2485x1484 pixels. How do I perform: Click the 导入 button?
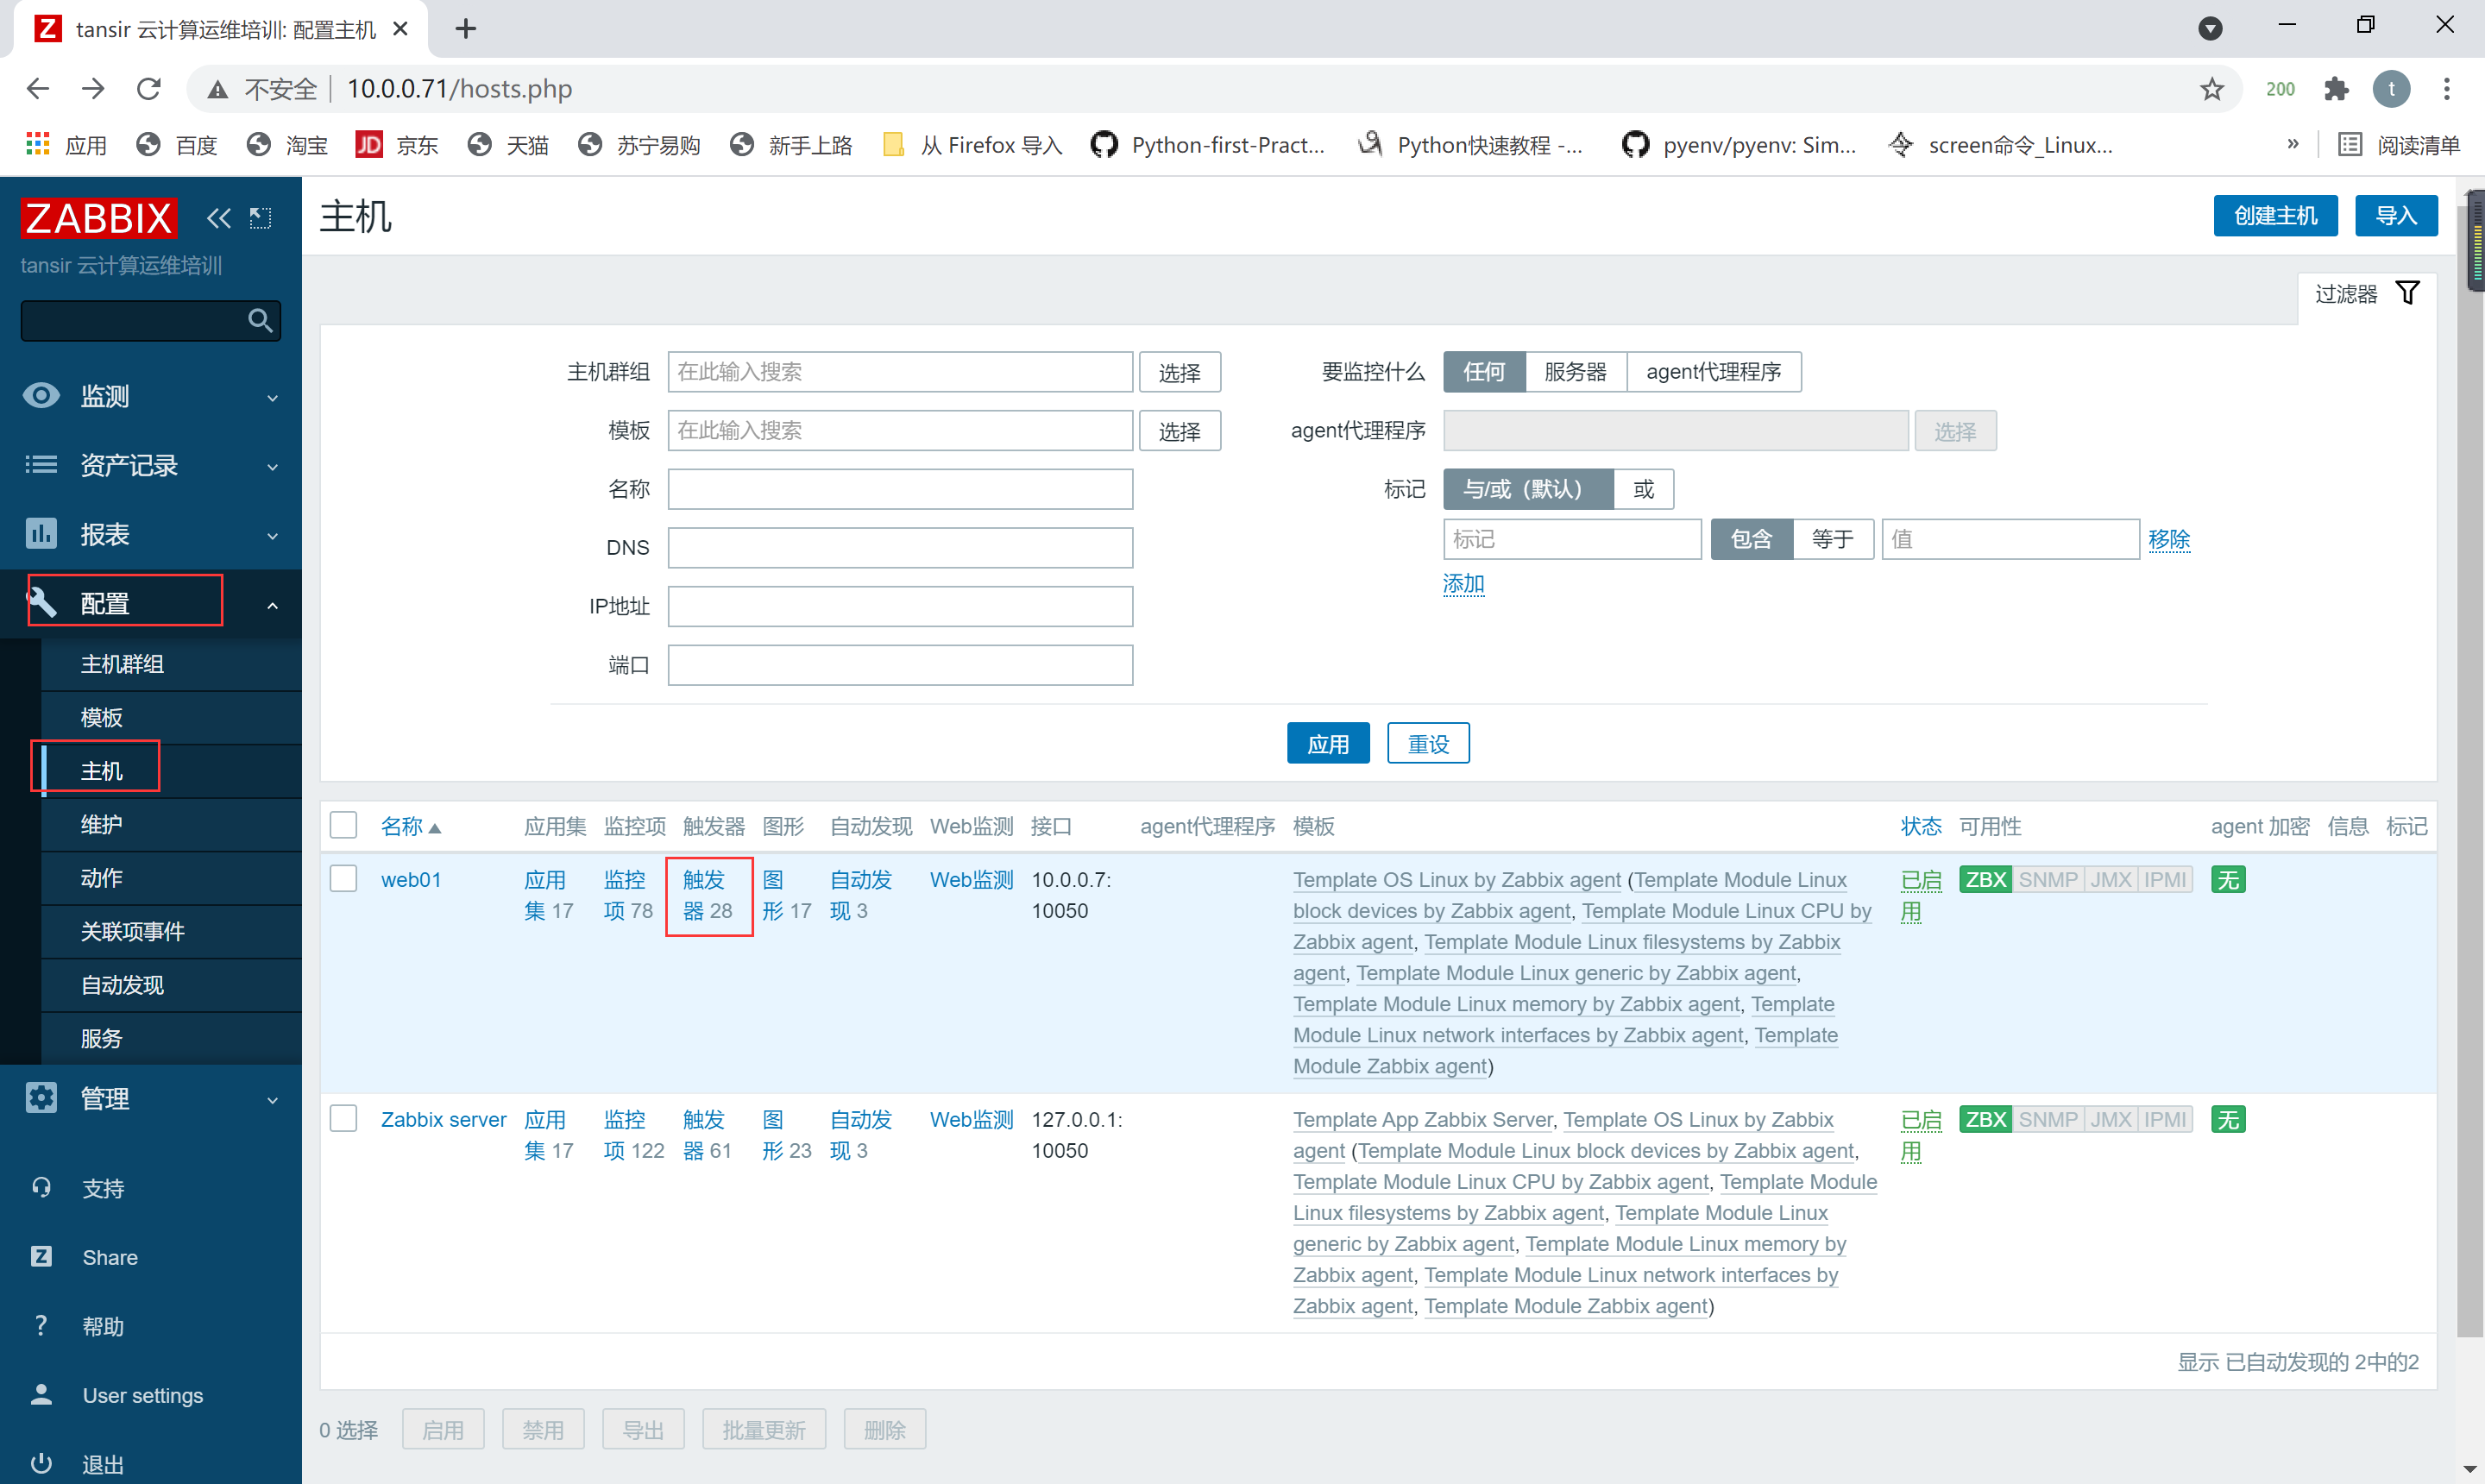tap(2395, 216)
